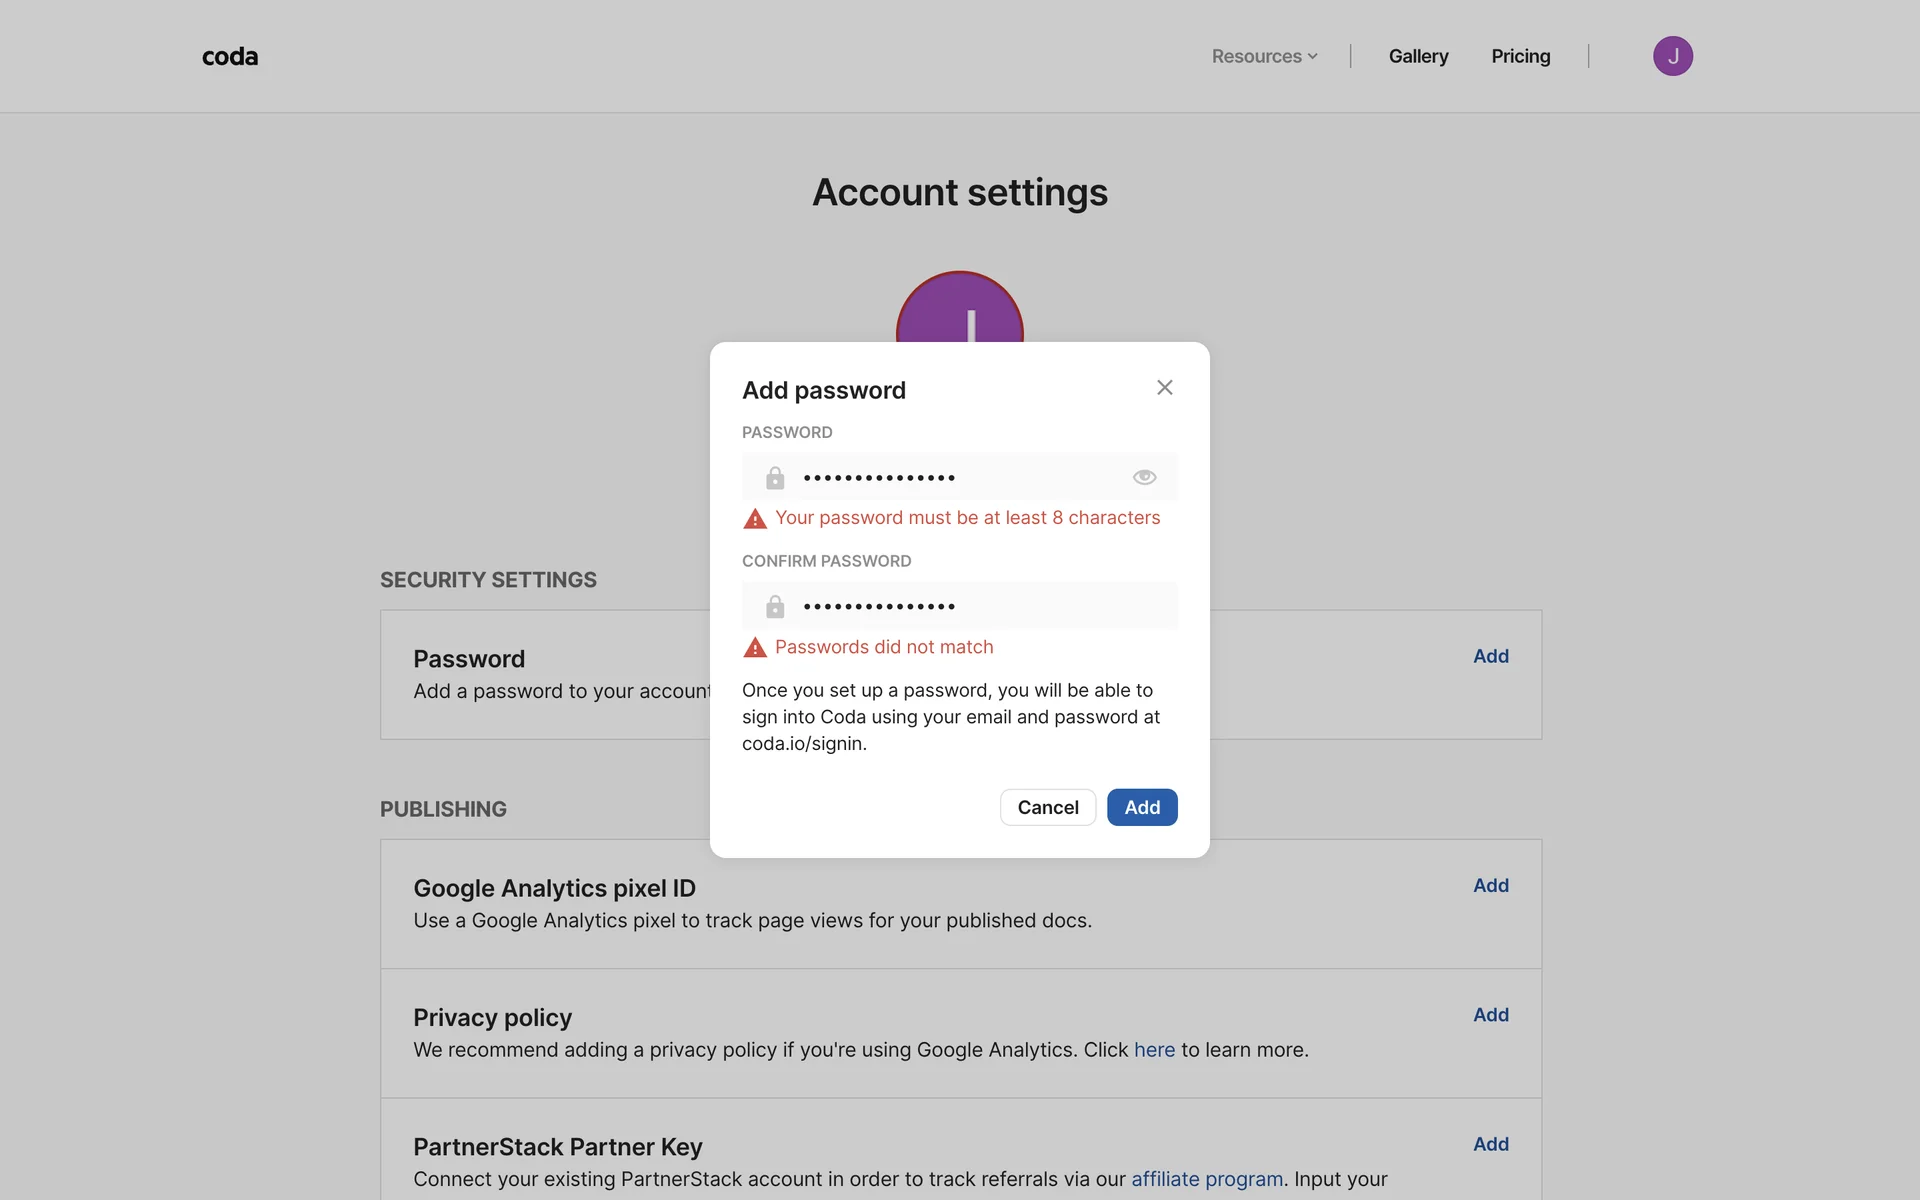Click the lock icon in Confirm Password field
Image resolution: width=1920 pixels, height=1200 pixels.
click(775, 607)
